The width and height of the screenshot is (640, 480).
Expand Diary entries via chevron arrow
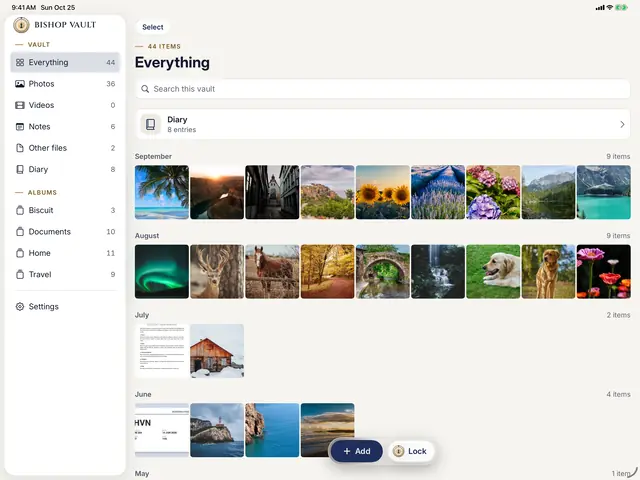point(622,124)
